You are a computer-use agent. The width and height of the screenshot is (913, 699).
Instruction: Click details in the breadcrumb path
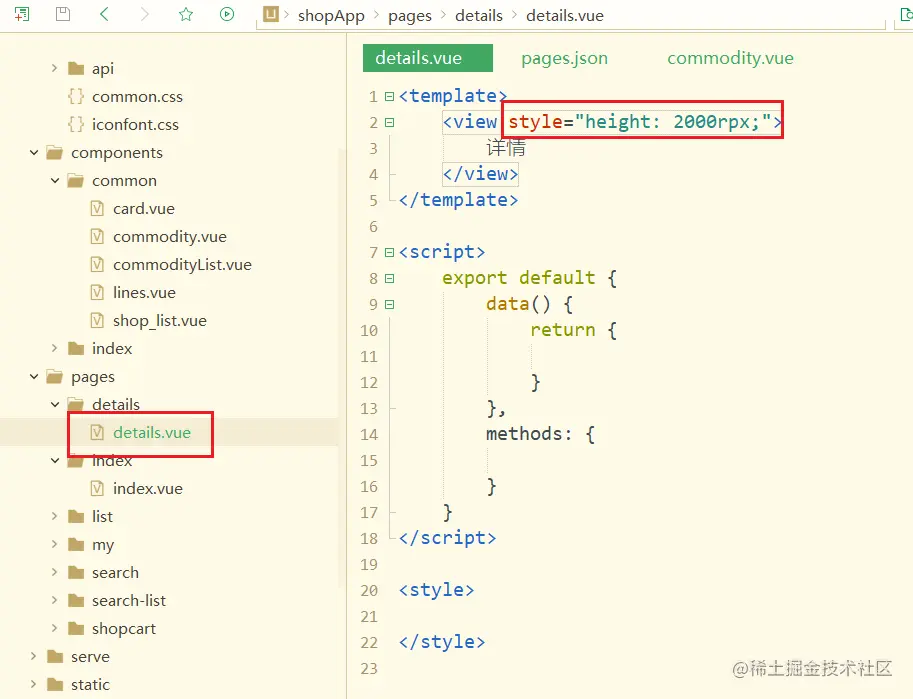479,16
